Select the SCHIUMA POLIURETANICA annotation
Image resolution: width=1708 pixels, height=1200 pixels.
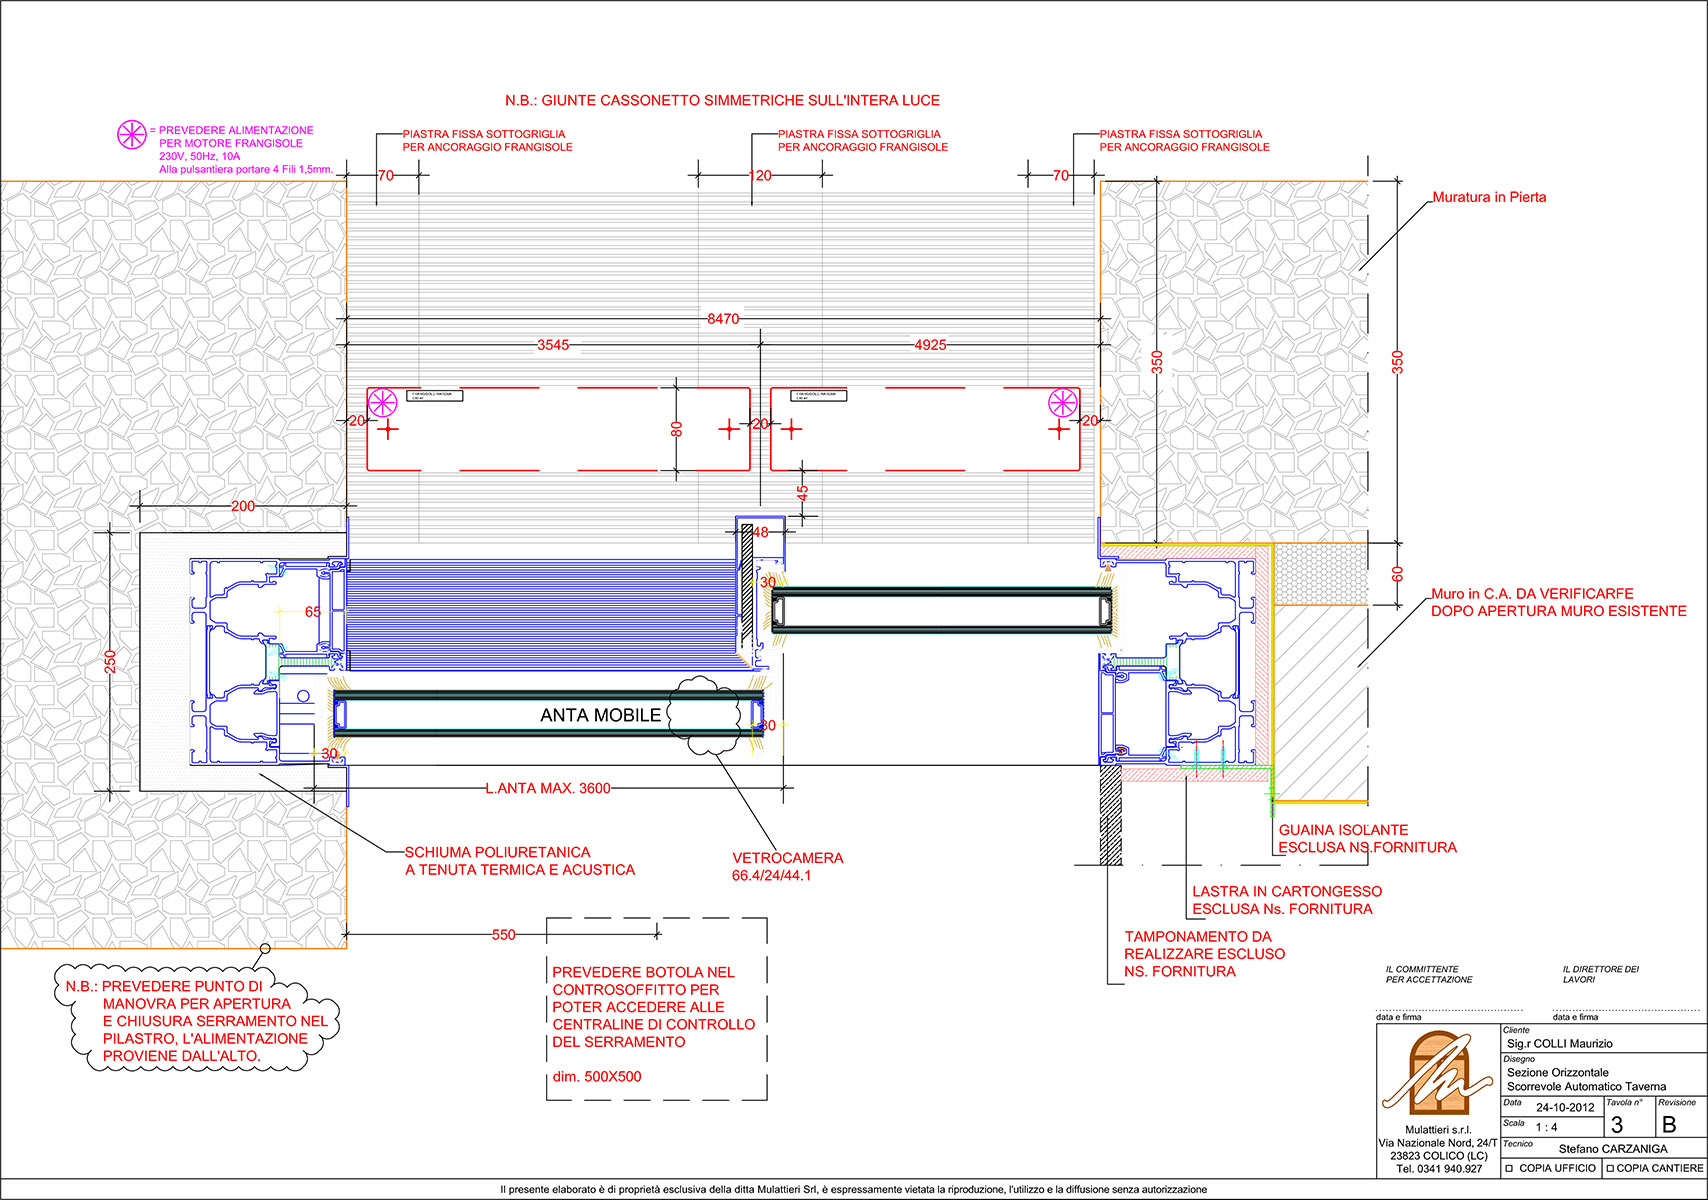(x=519, y=861)
